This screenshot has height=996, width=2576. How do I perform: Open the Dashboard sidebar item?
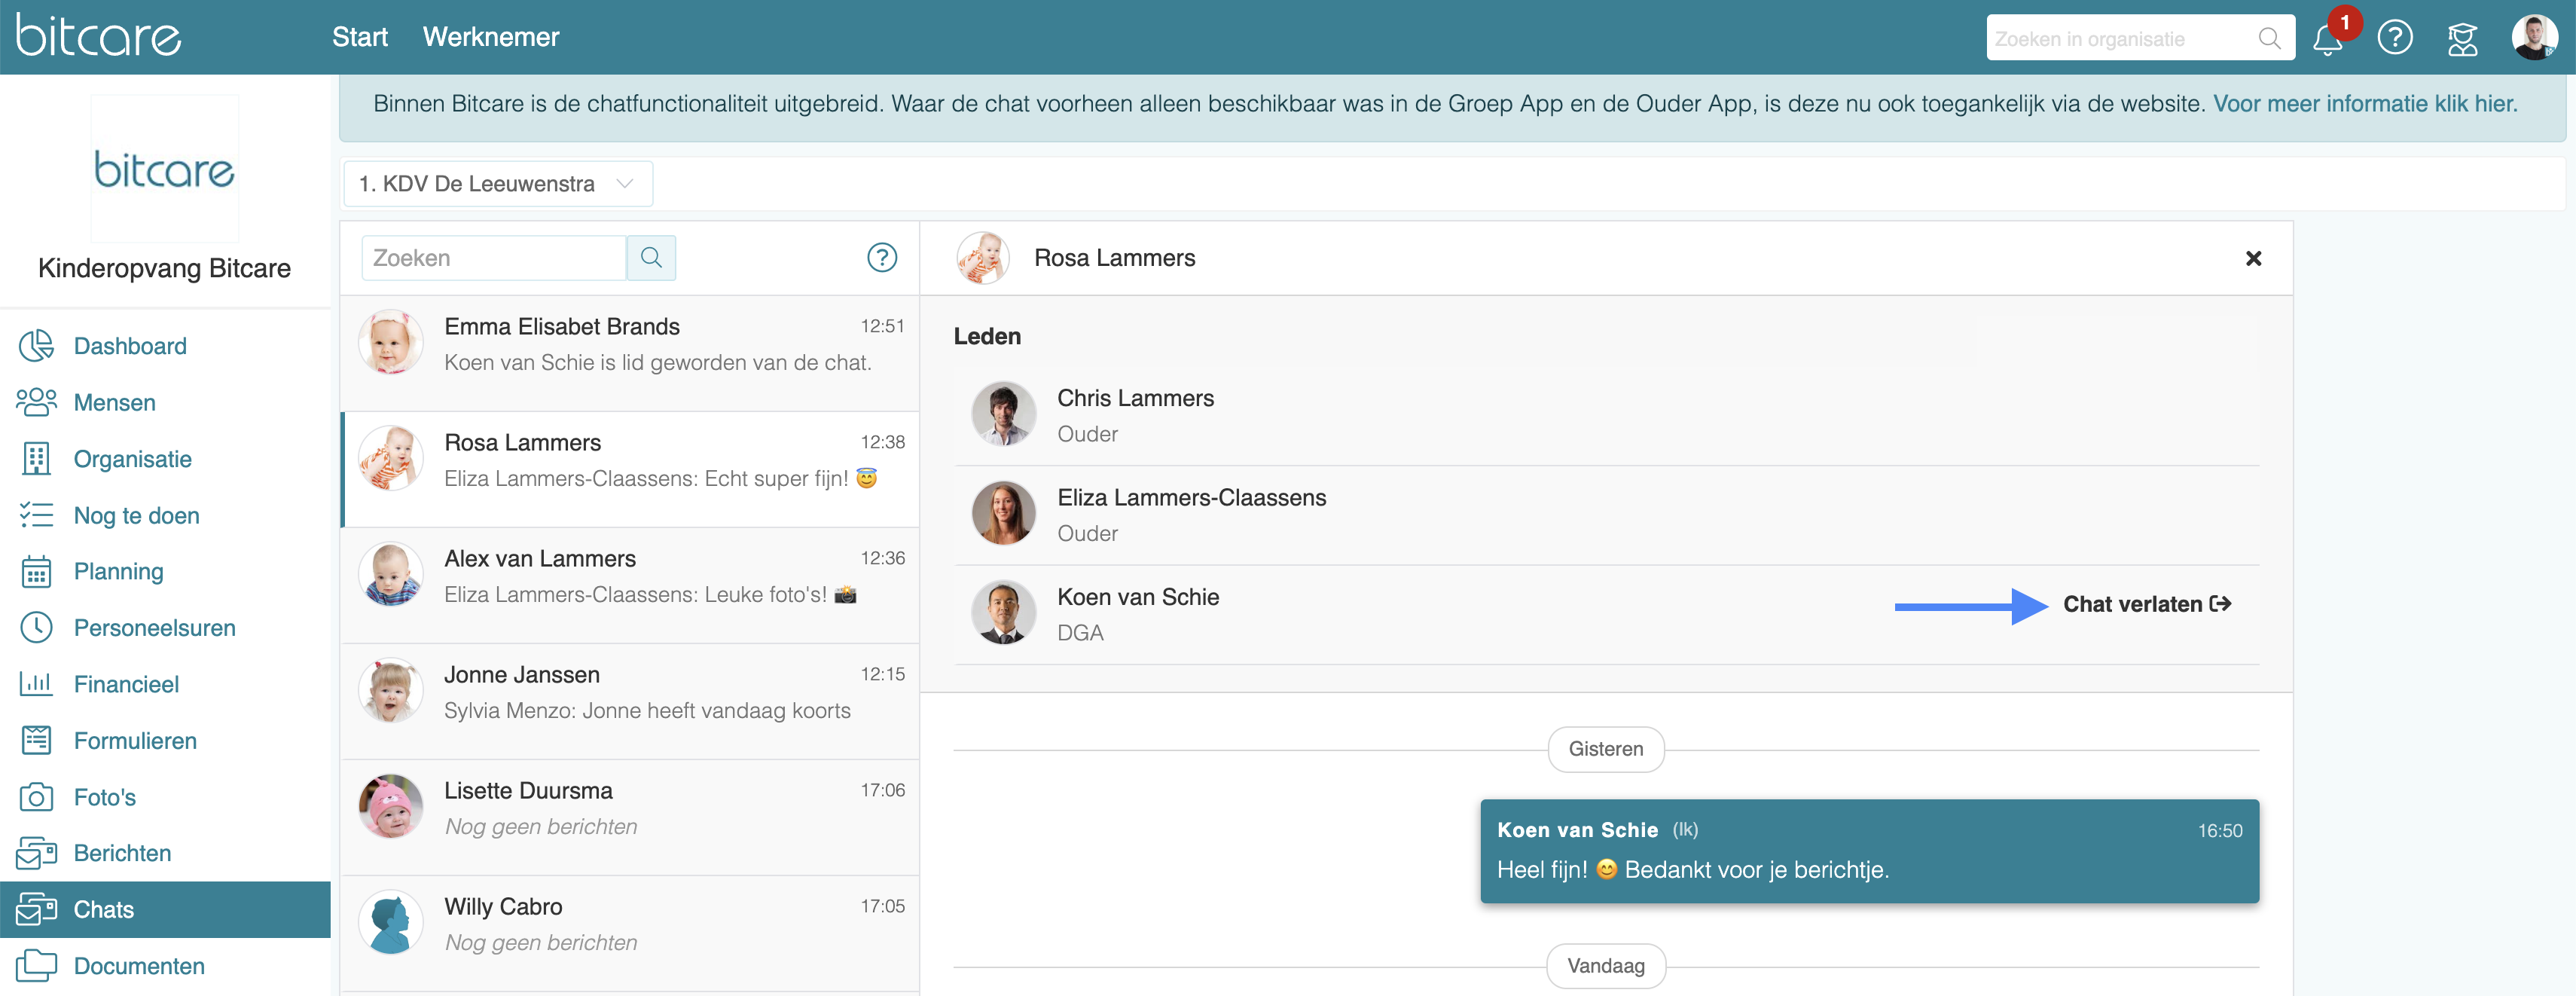129,346
